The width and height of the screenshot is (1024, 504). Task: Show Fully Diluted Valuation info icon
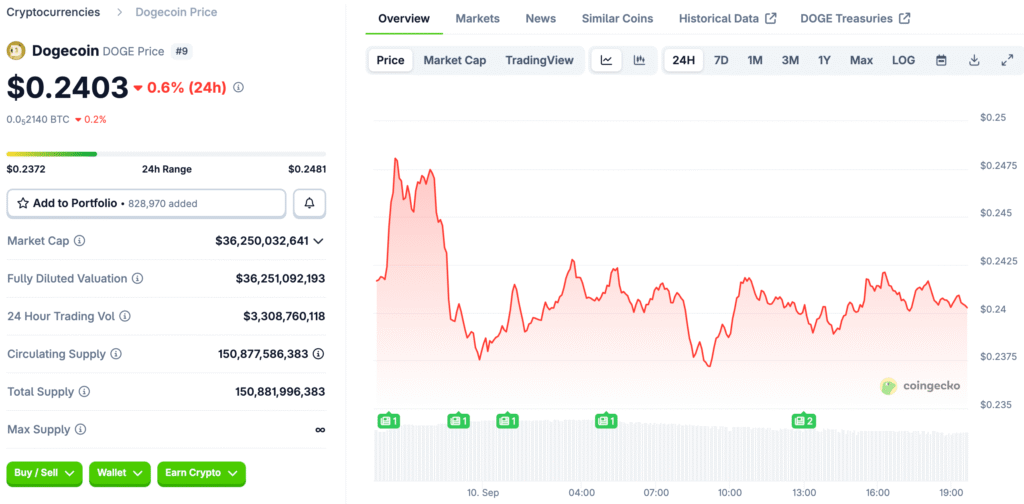pyautogui.click(x=137, y=279)
